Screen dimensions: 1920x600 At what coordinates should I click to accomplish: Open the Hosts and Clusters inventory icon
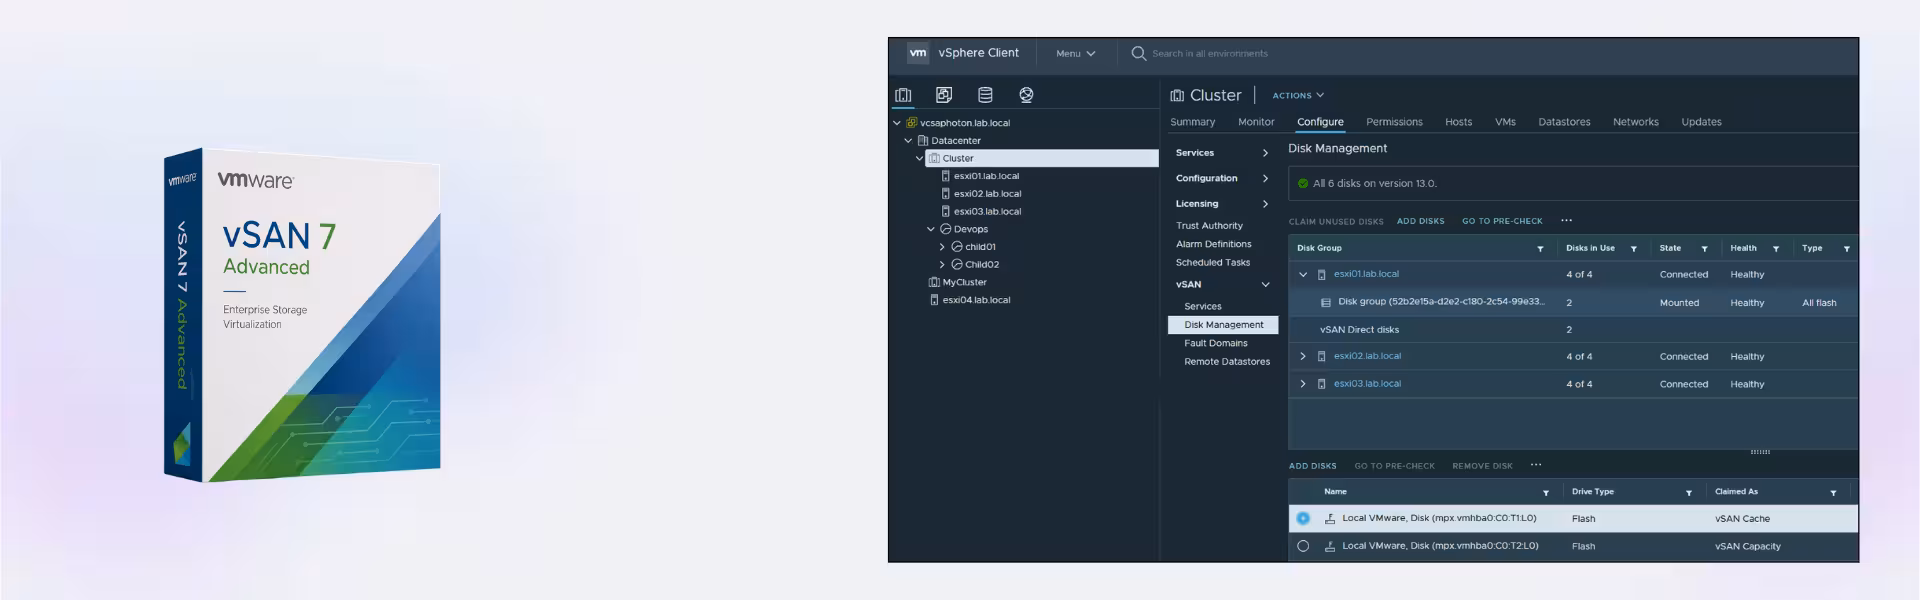[x=903, y=95]
